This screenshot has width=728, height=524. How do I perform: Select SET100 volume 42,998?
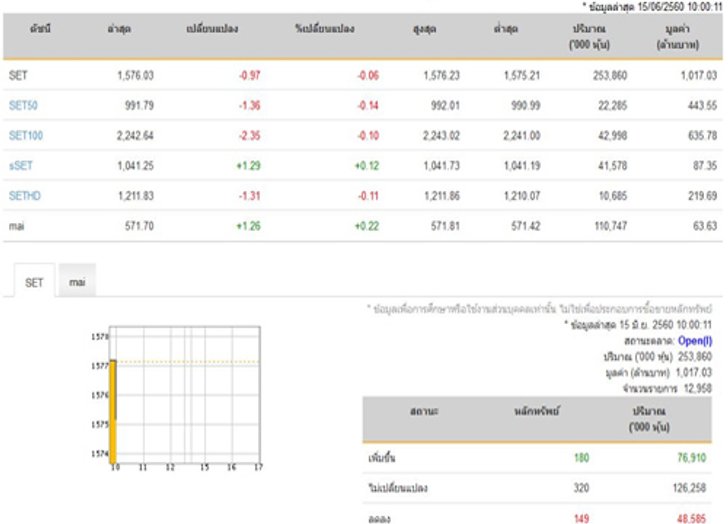pos(612,136)
